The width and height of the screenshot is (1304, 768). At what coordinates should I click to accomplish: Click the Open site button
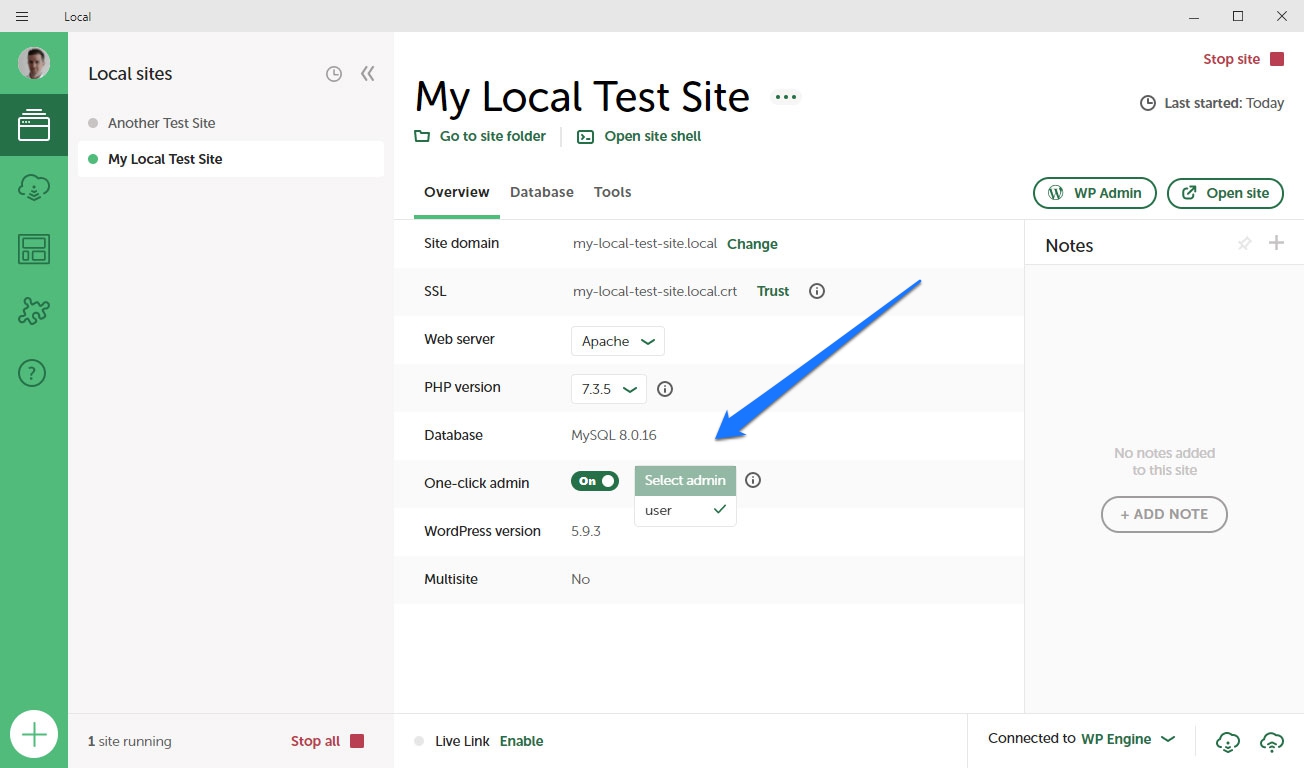tap(1225, 193)
